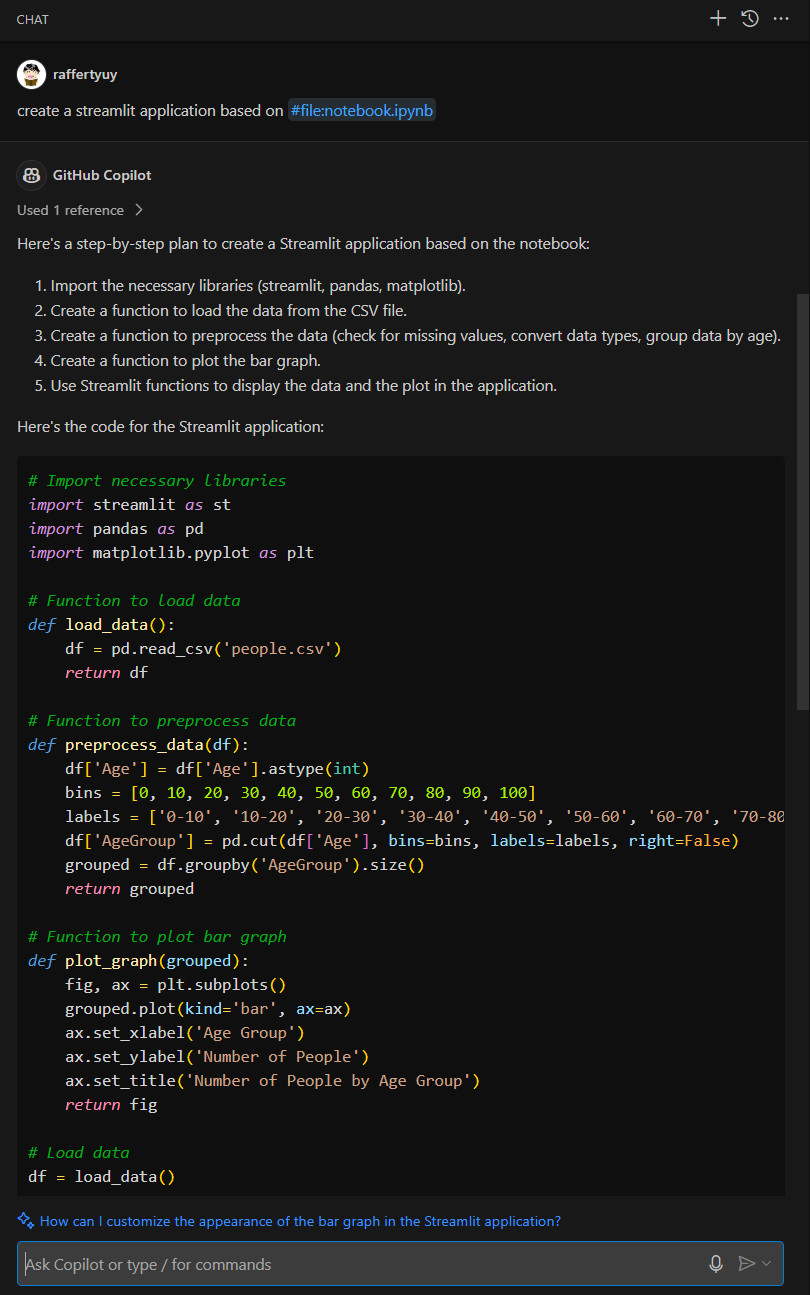The height and width of the screenshot is (1295, 810).
Task: Click the raffertyuy user avatar
Action: tap(32, 75)
